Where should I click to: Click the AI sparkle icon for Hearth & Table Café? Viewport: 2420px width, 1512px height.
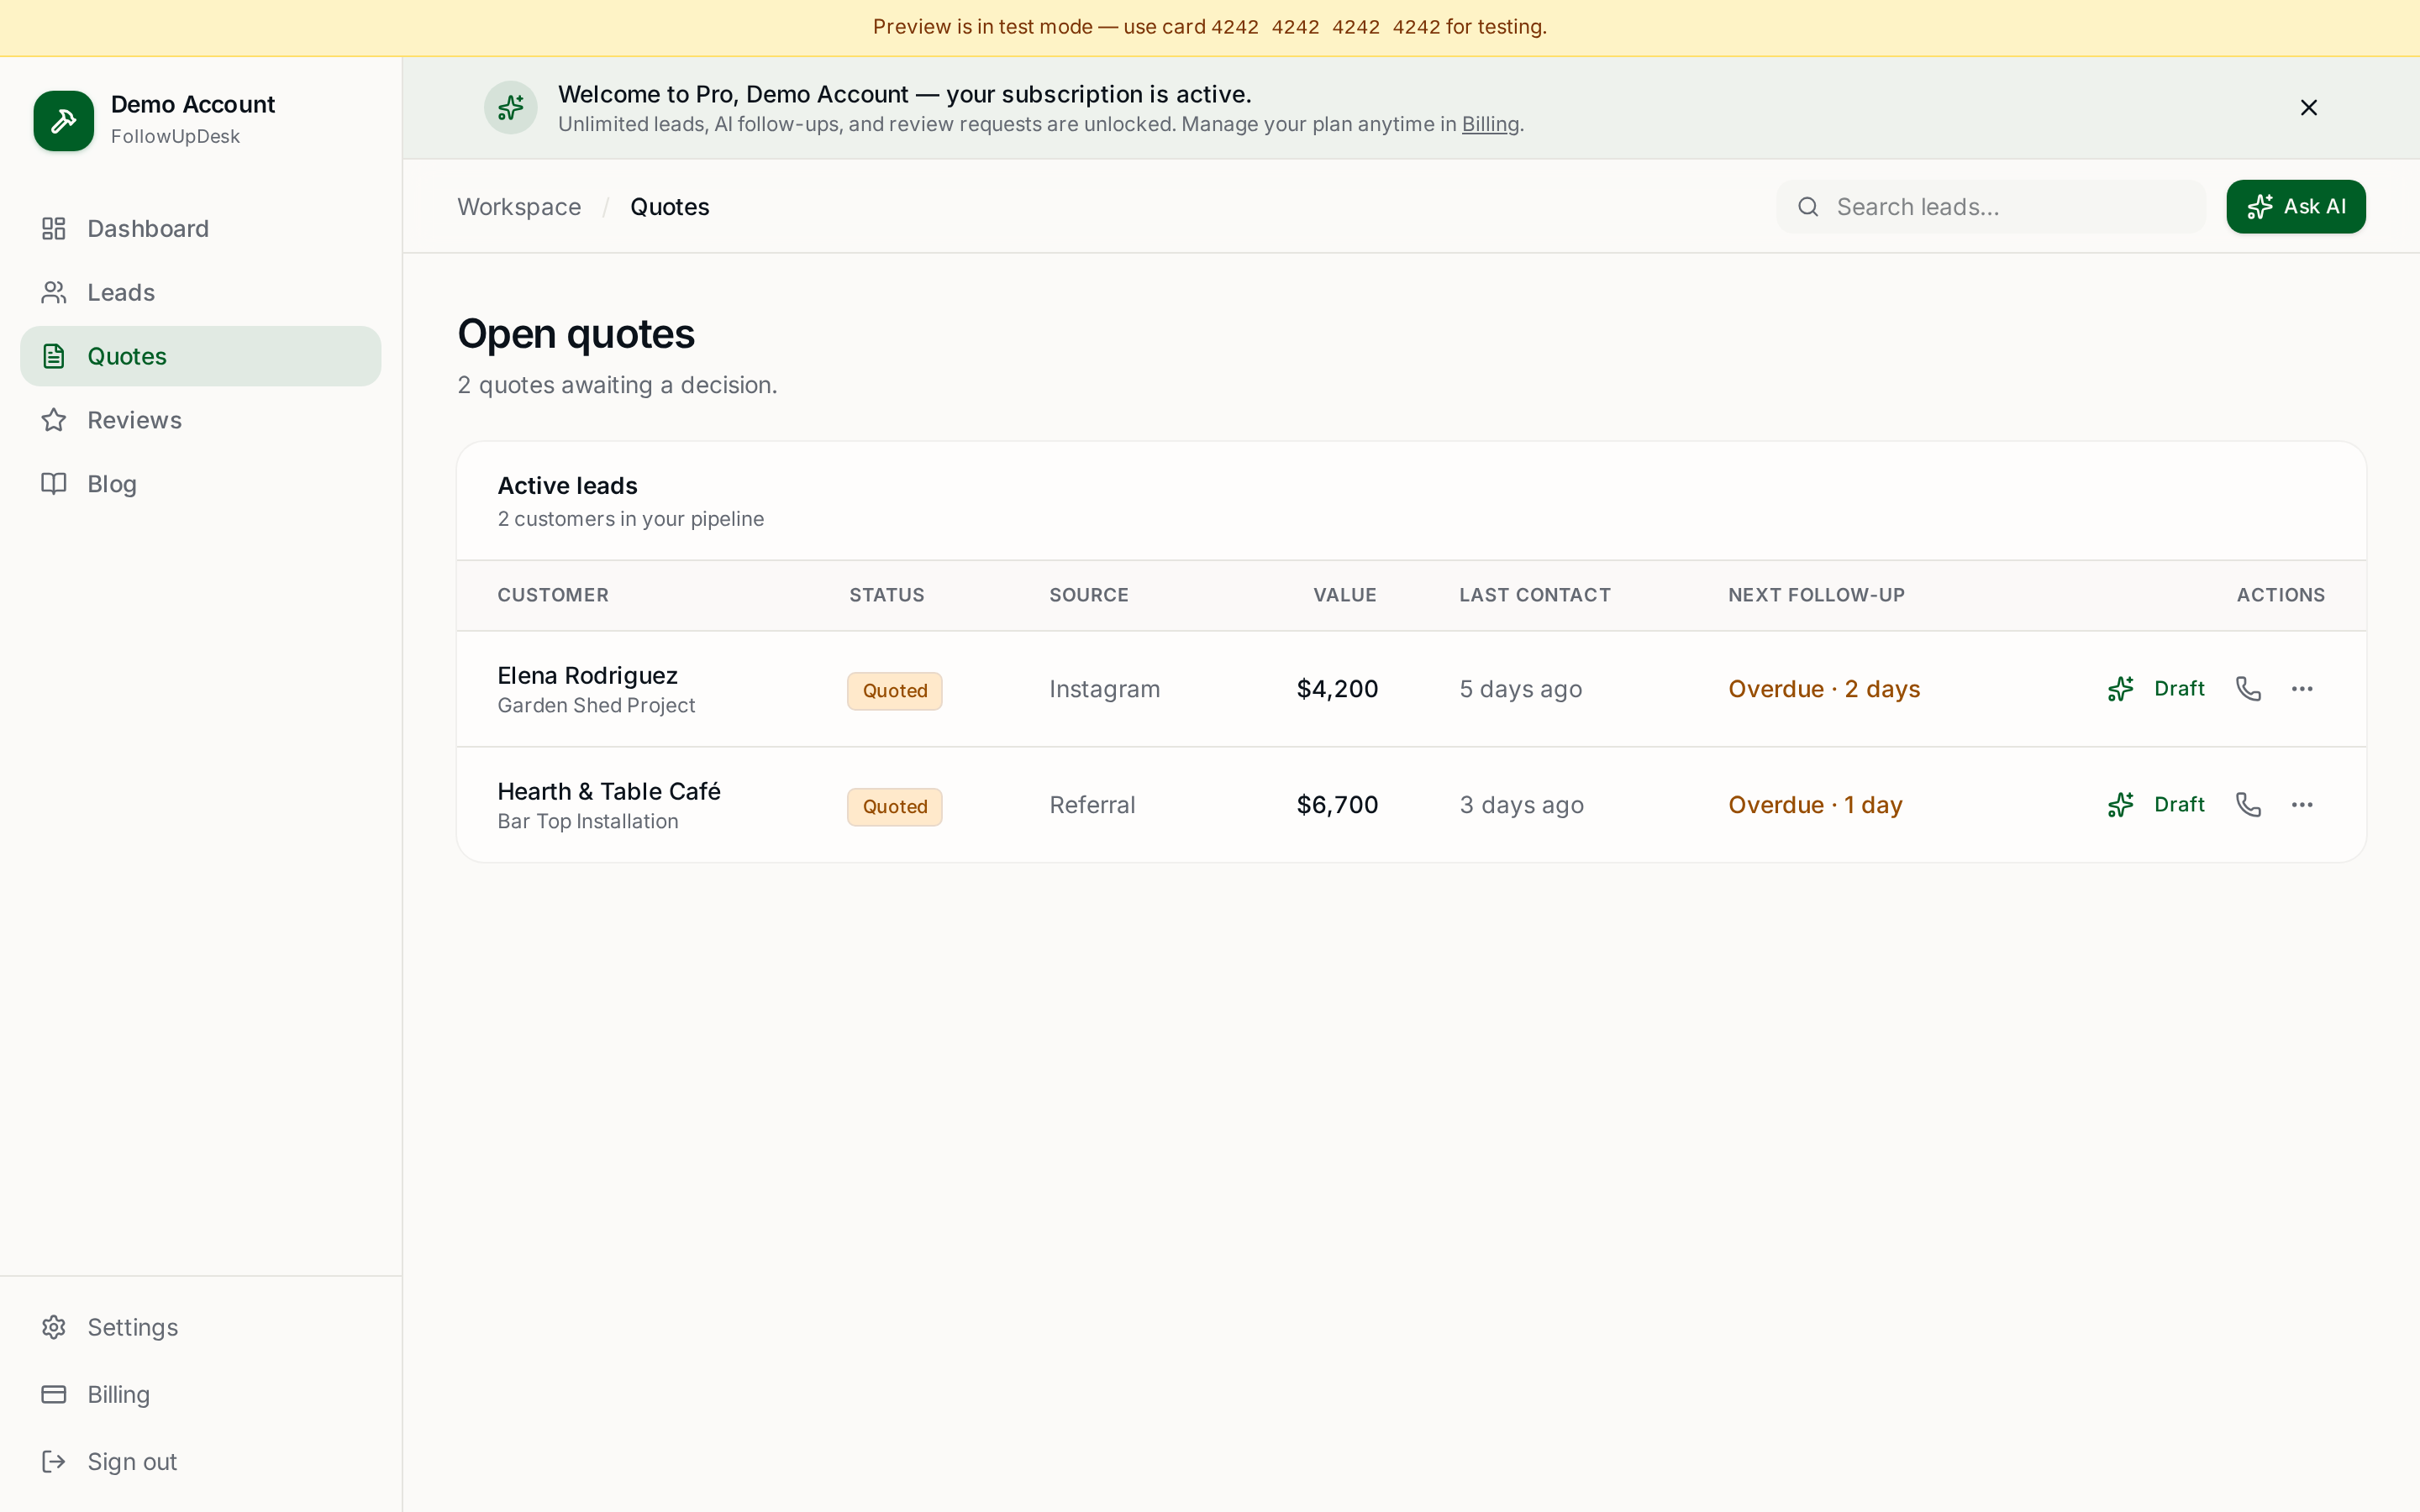coord(2121,805)
